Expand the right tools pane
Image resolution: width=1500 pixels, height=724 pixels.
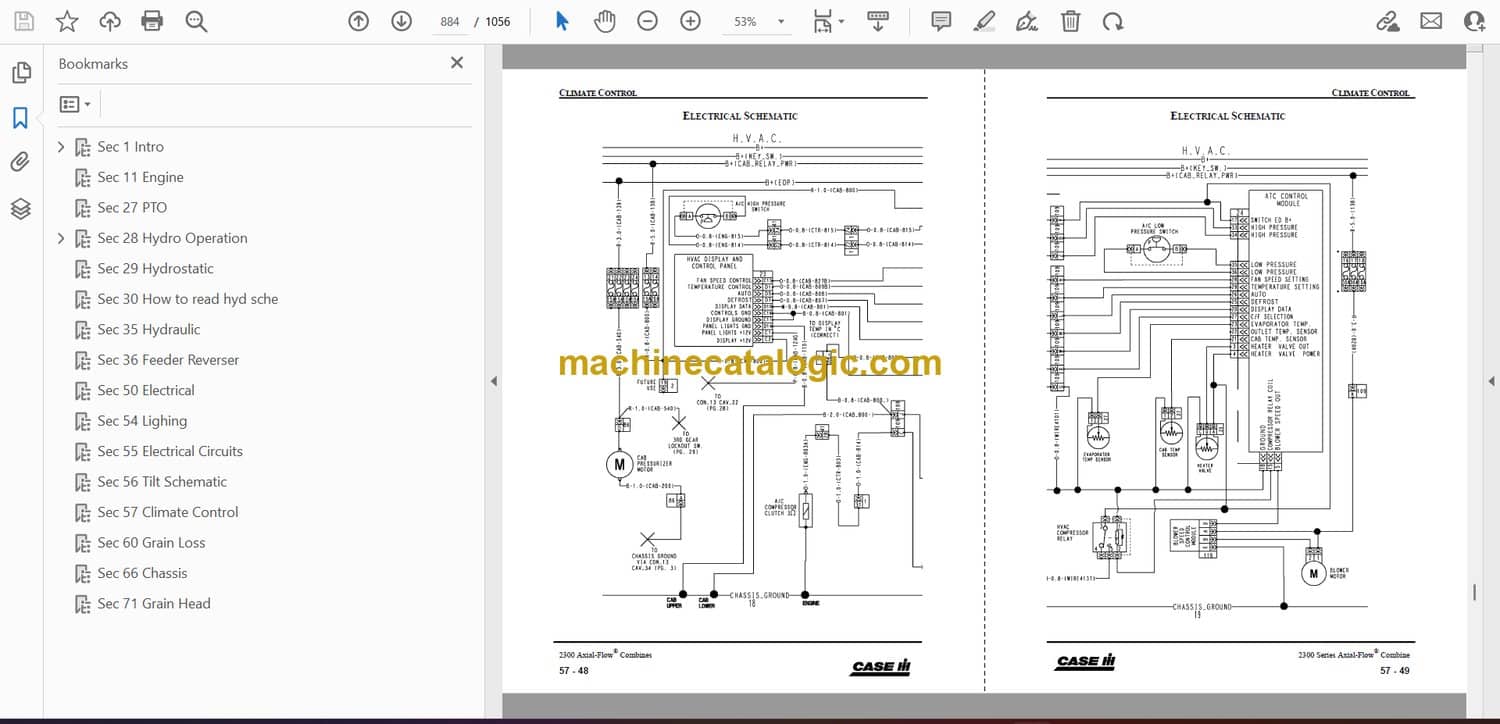pyautogui.click(x=1491, y=381)
